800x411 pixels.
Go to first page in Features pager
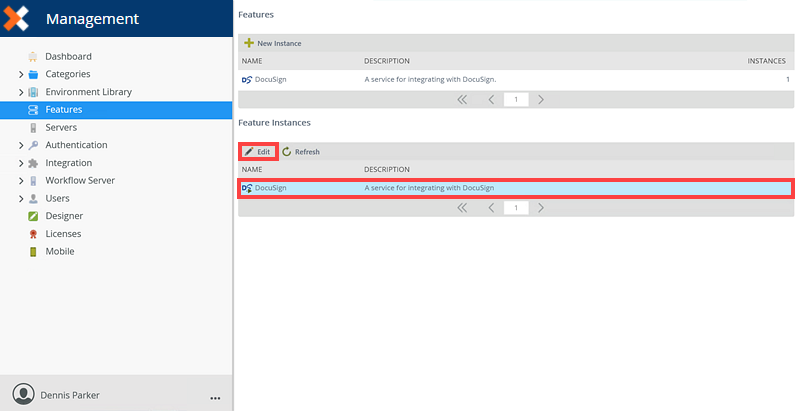[x=462, y=99]
